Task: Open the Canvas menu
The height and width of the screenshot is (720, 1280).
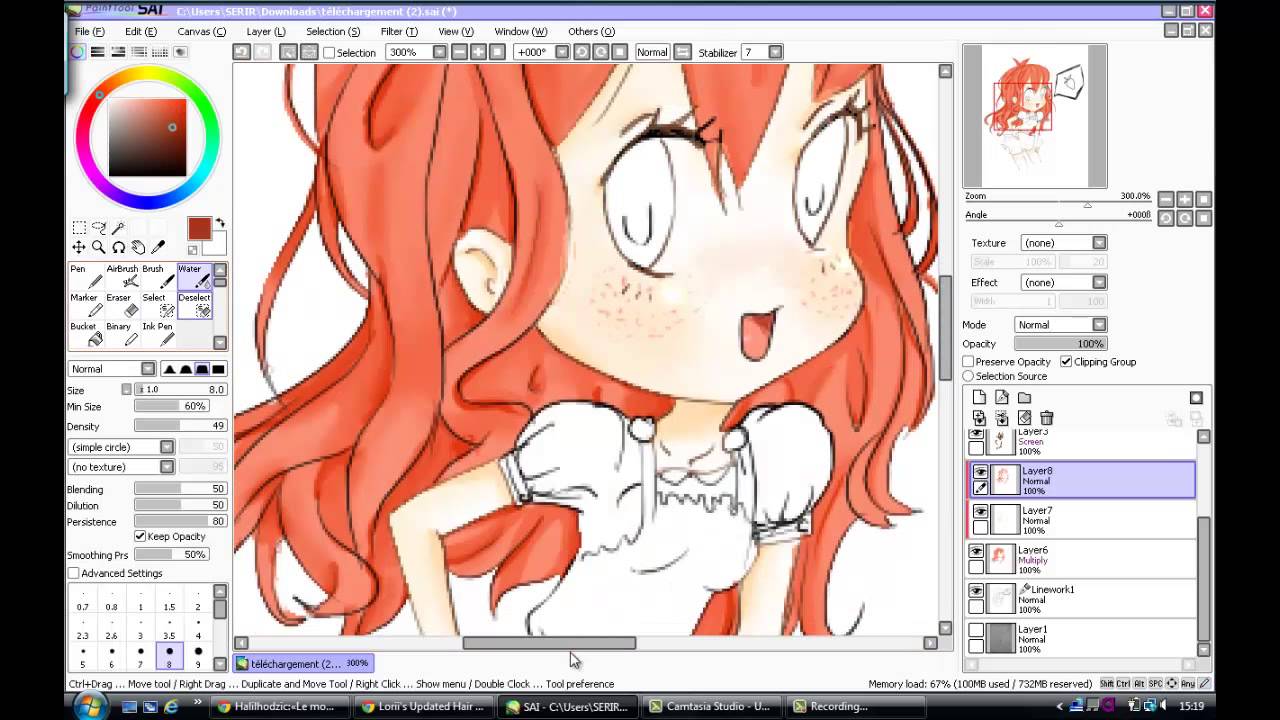Action: [x=201, y=31]
